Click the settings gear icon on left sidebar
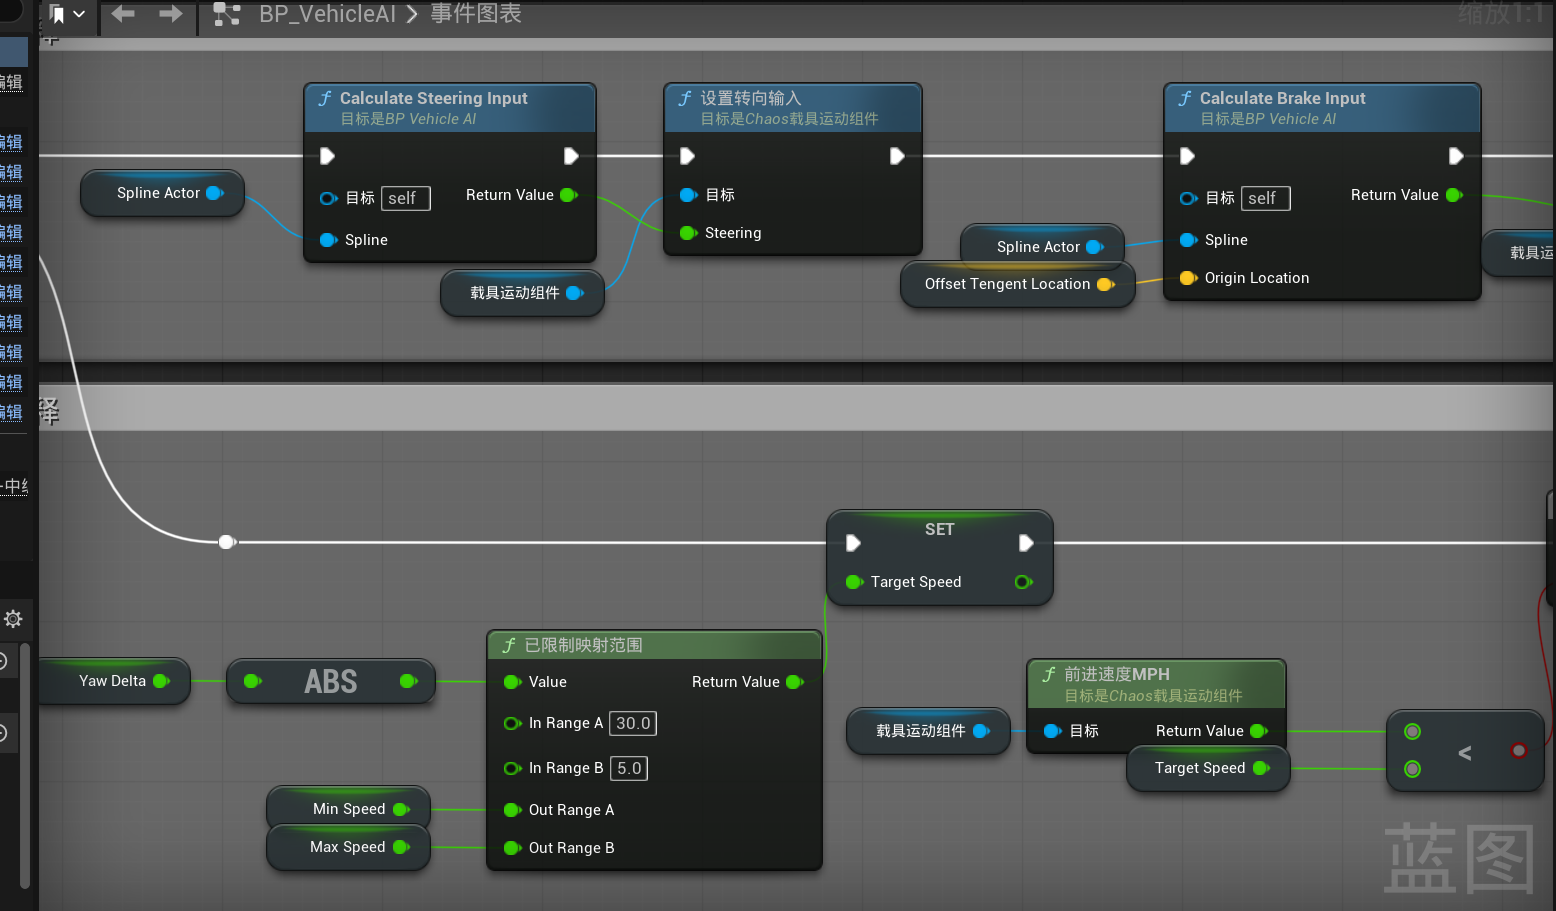Viewport: 1556px width, 911px height. click(13, 619)
